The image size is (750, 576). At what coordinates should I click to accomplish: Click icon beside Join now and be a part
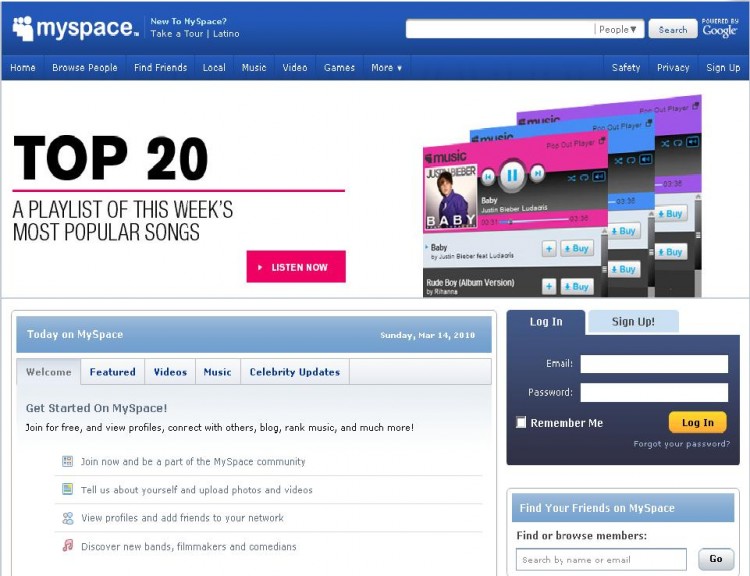point(67,461)
